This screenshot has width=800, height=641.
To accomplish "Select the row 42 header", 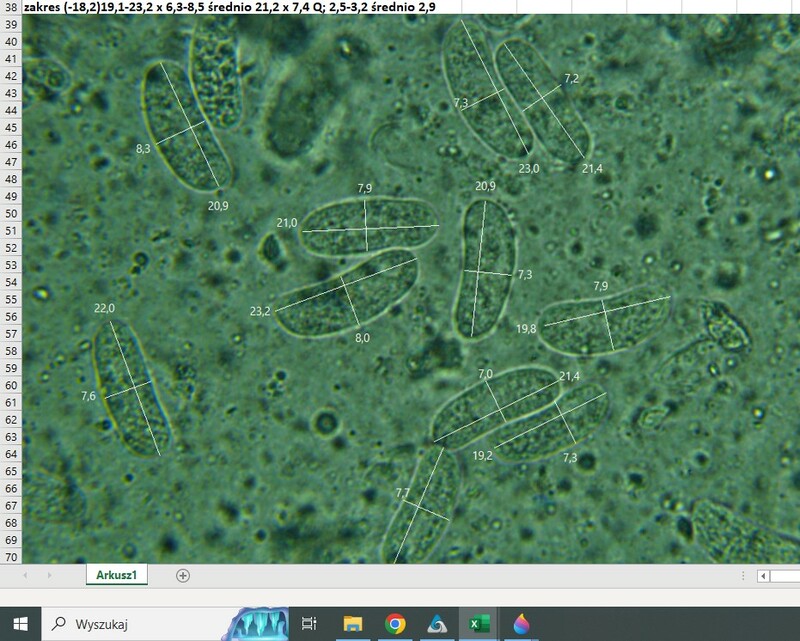I will point(11,76).
